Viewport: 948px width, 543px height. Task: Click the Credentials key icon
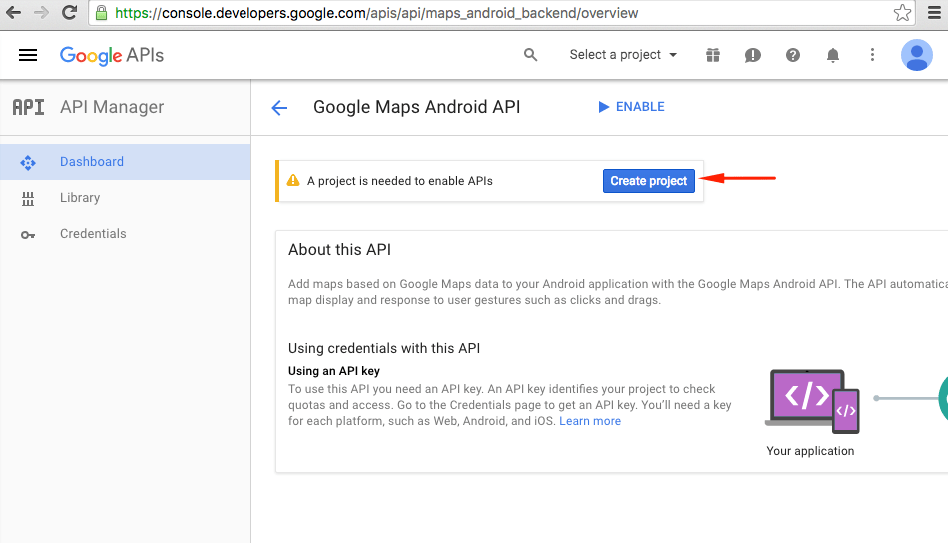[28, 235]
